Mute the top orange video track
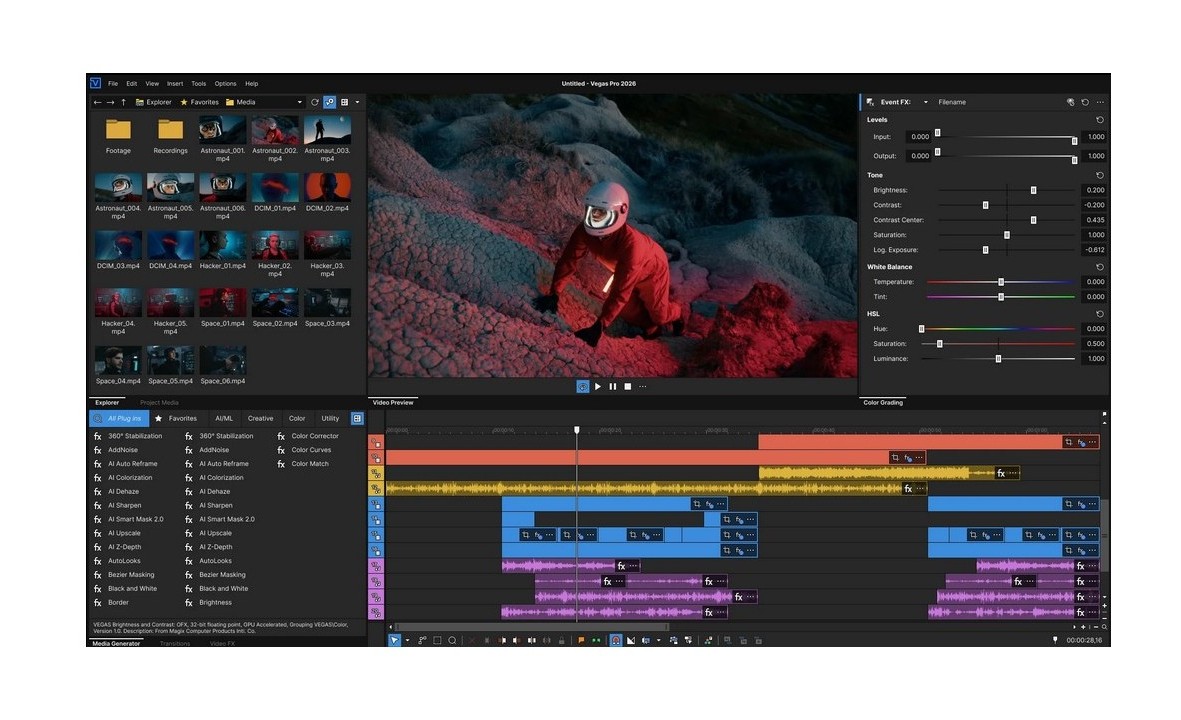This screenshot has height=720, width=1181. (x=376, y=440)
